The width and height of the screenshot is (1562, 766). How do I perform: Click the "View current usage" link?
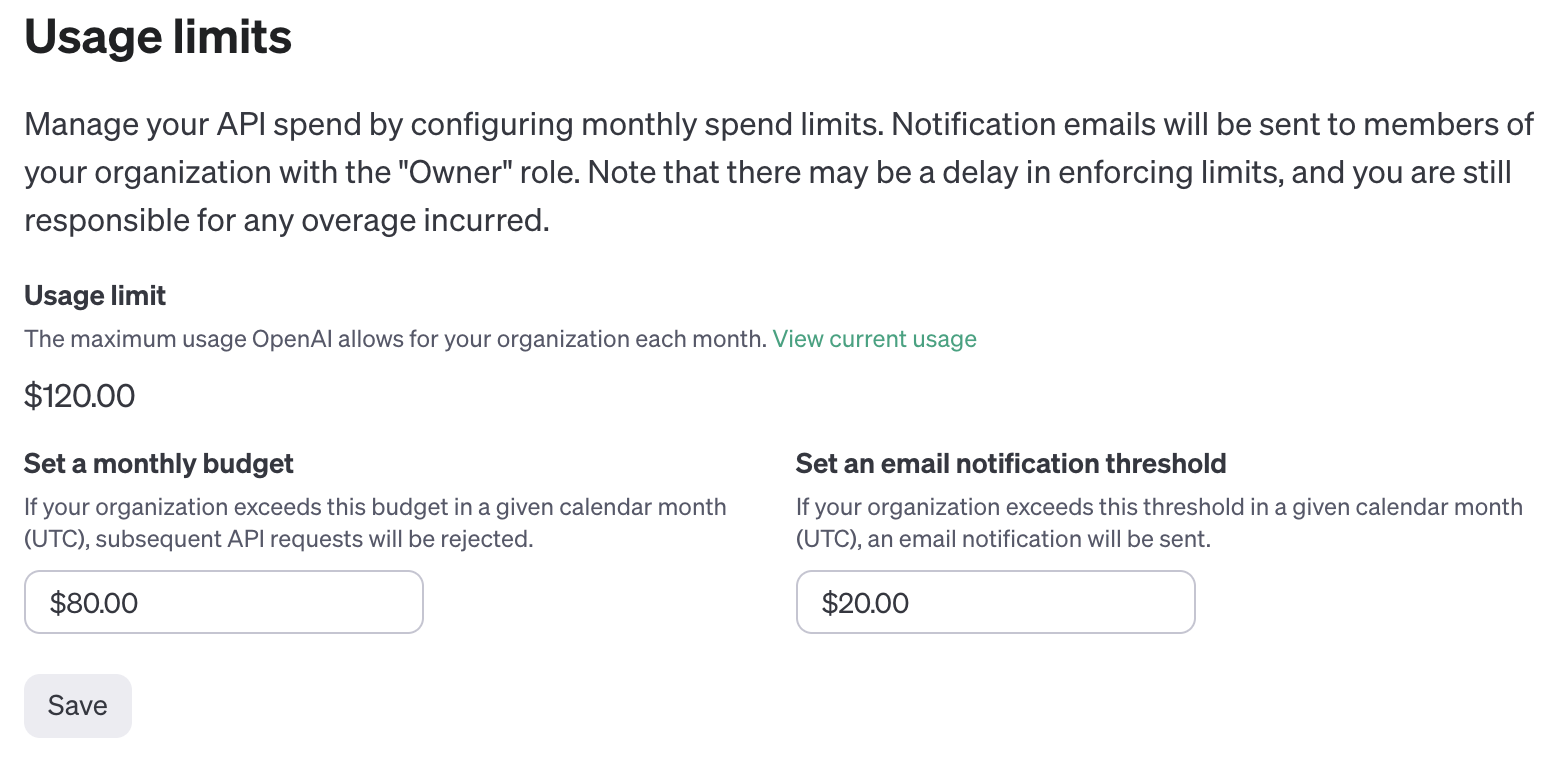pos(874,339)
